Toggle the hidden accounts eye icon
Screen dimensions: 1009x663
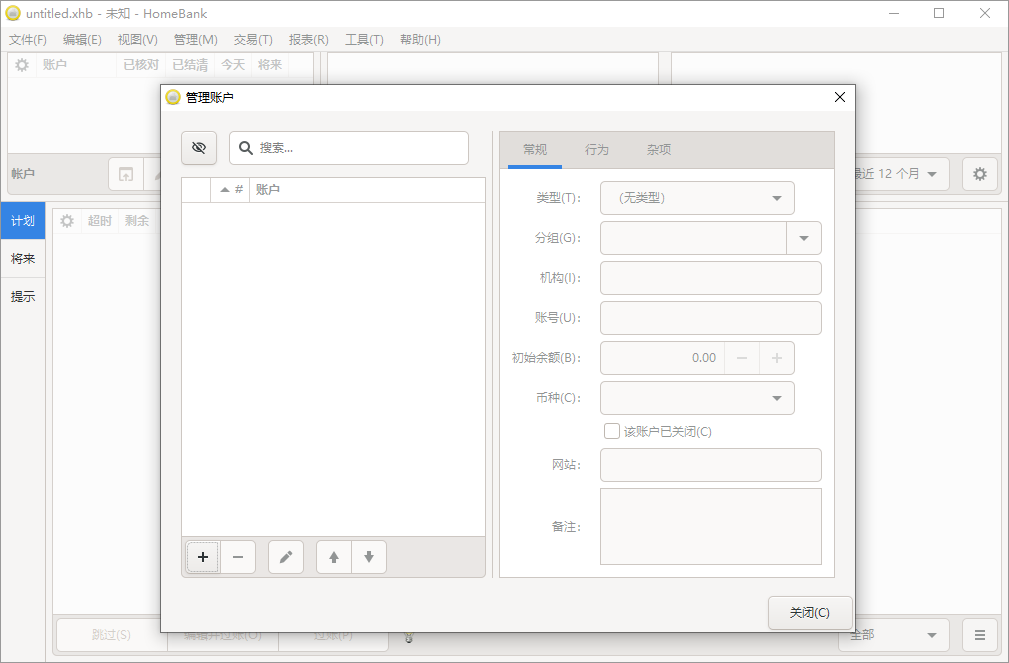point(199,147)
